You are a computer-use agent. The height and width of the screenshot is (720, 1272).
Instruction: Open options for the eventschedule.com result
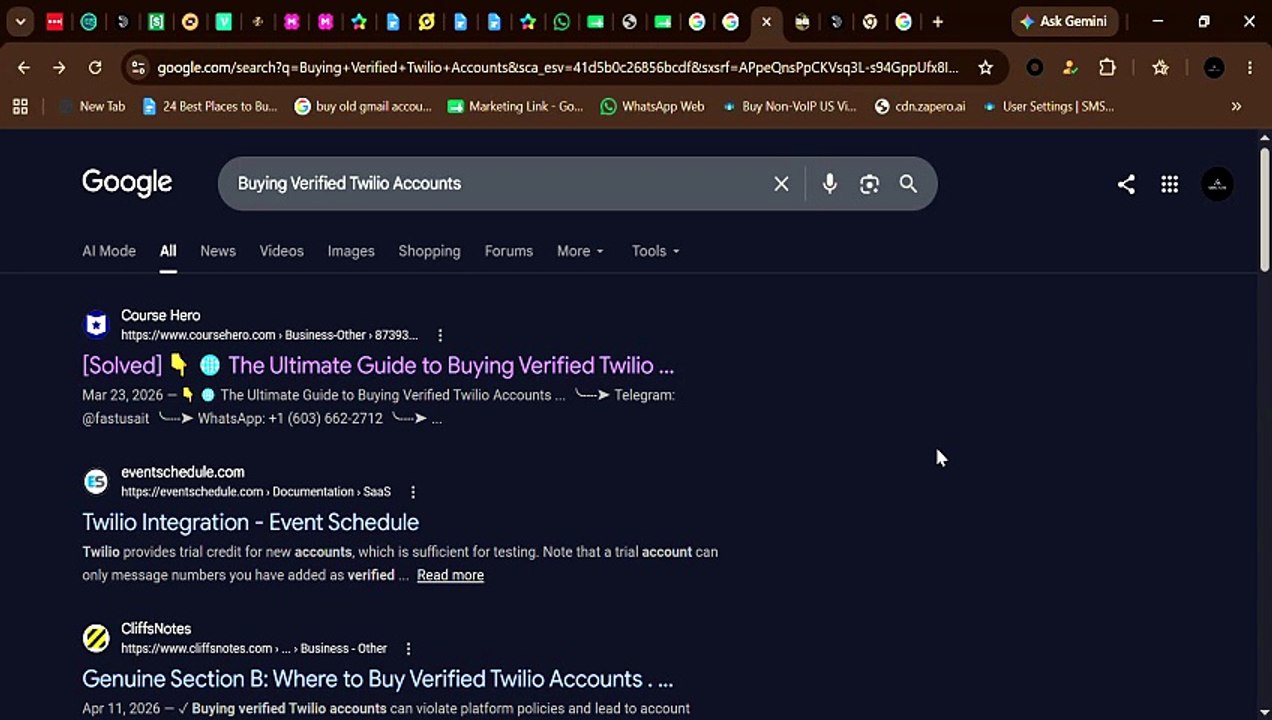(413, 492)
